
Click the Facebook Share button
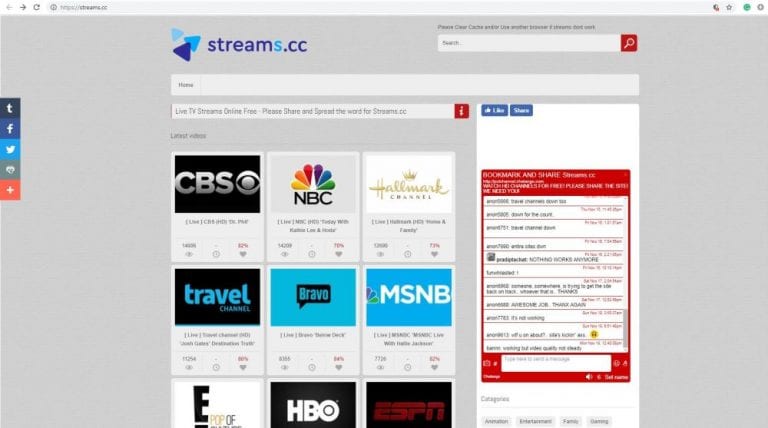(521, 111)
